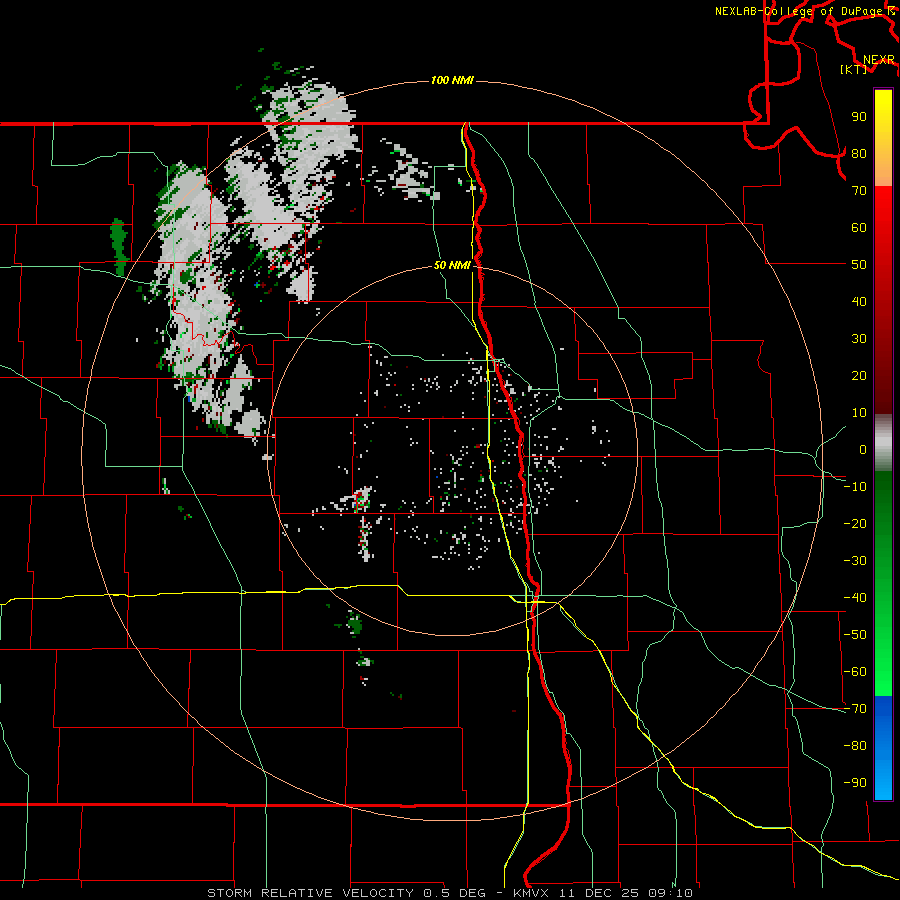Click the NEXLAB-College of DuPage credit text
Viewport: 900px width, 900px height.
click(x=804, y=11)
